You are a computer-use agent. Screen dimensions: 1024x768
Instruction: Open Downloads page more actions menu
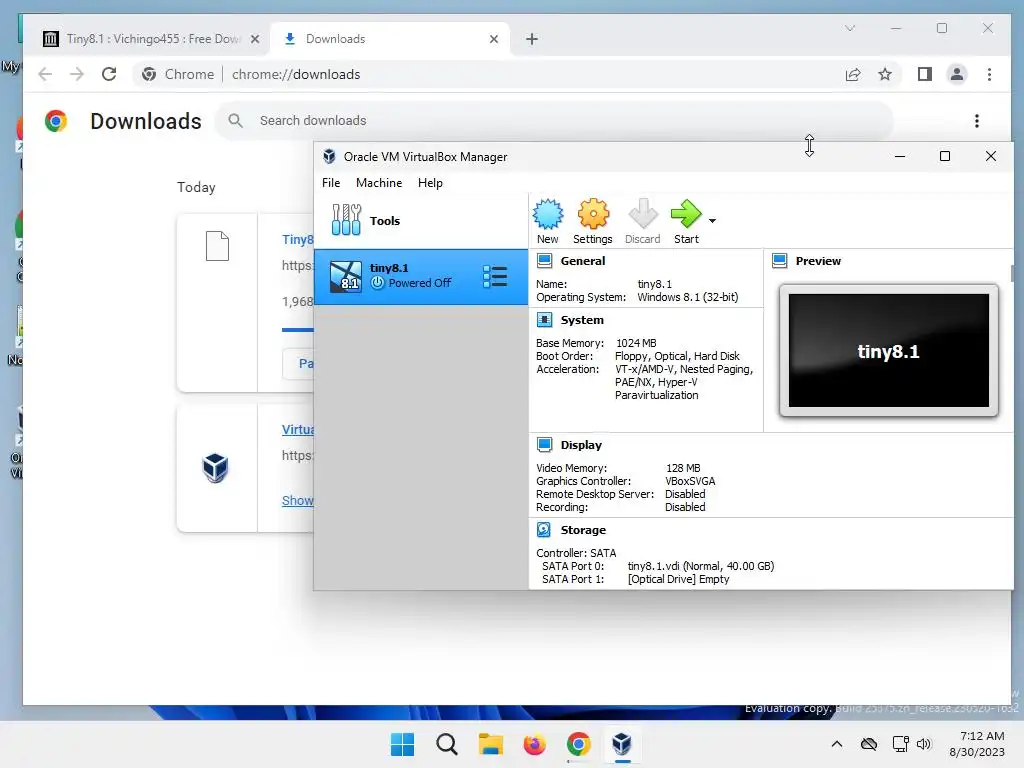pos(977,121)
